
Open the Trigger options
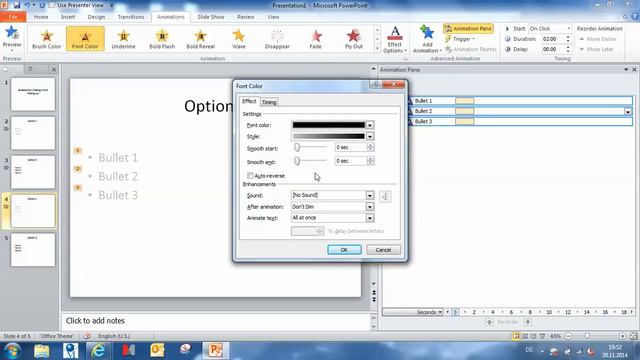(460, 39)
